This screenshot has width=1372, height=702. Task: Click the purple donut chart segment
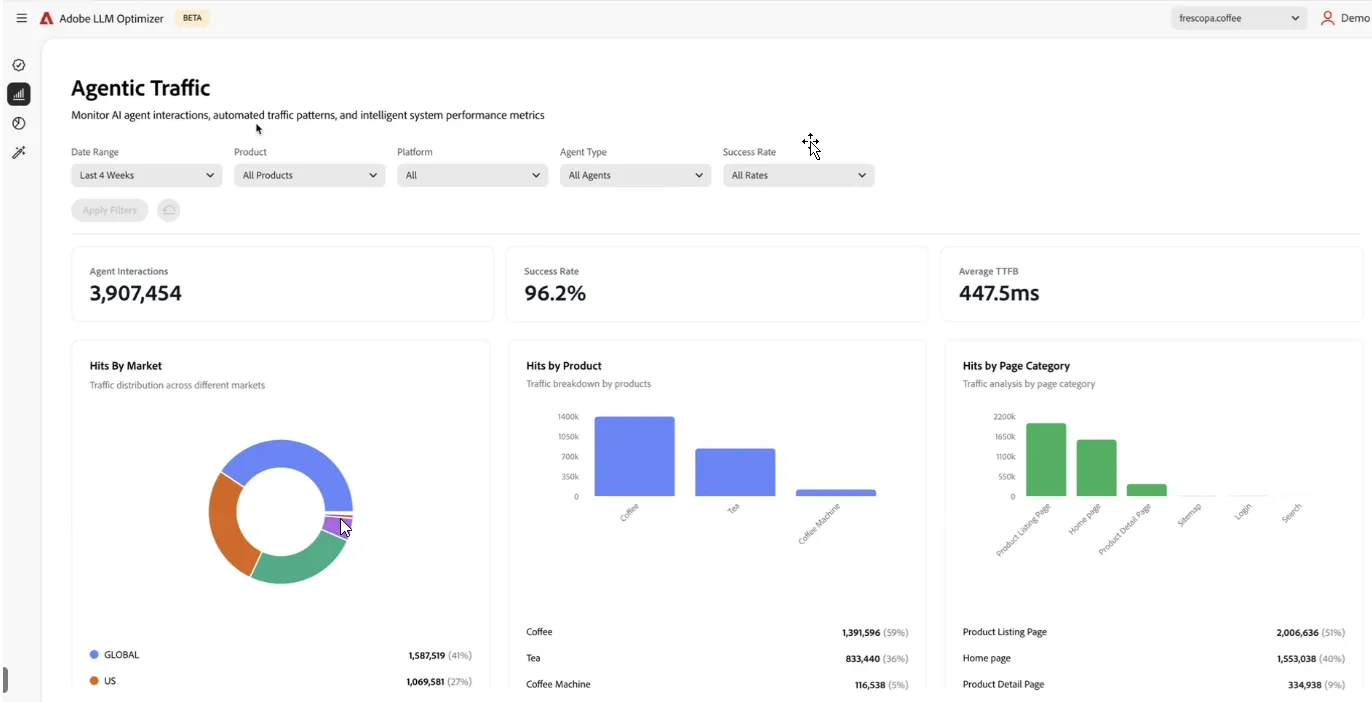[332, 525]
